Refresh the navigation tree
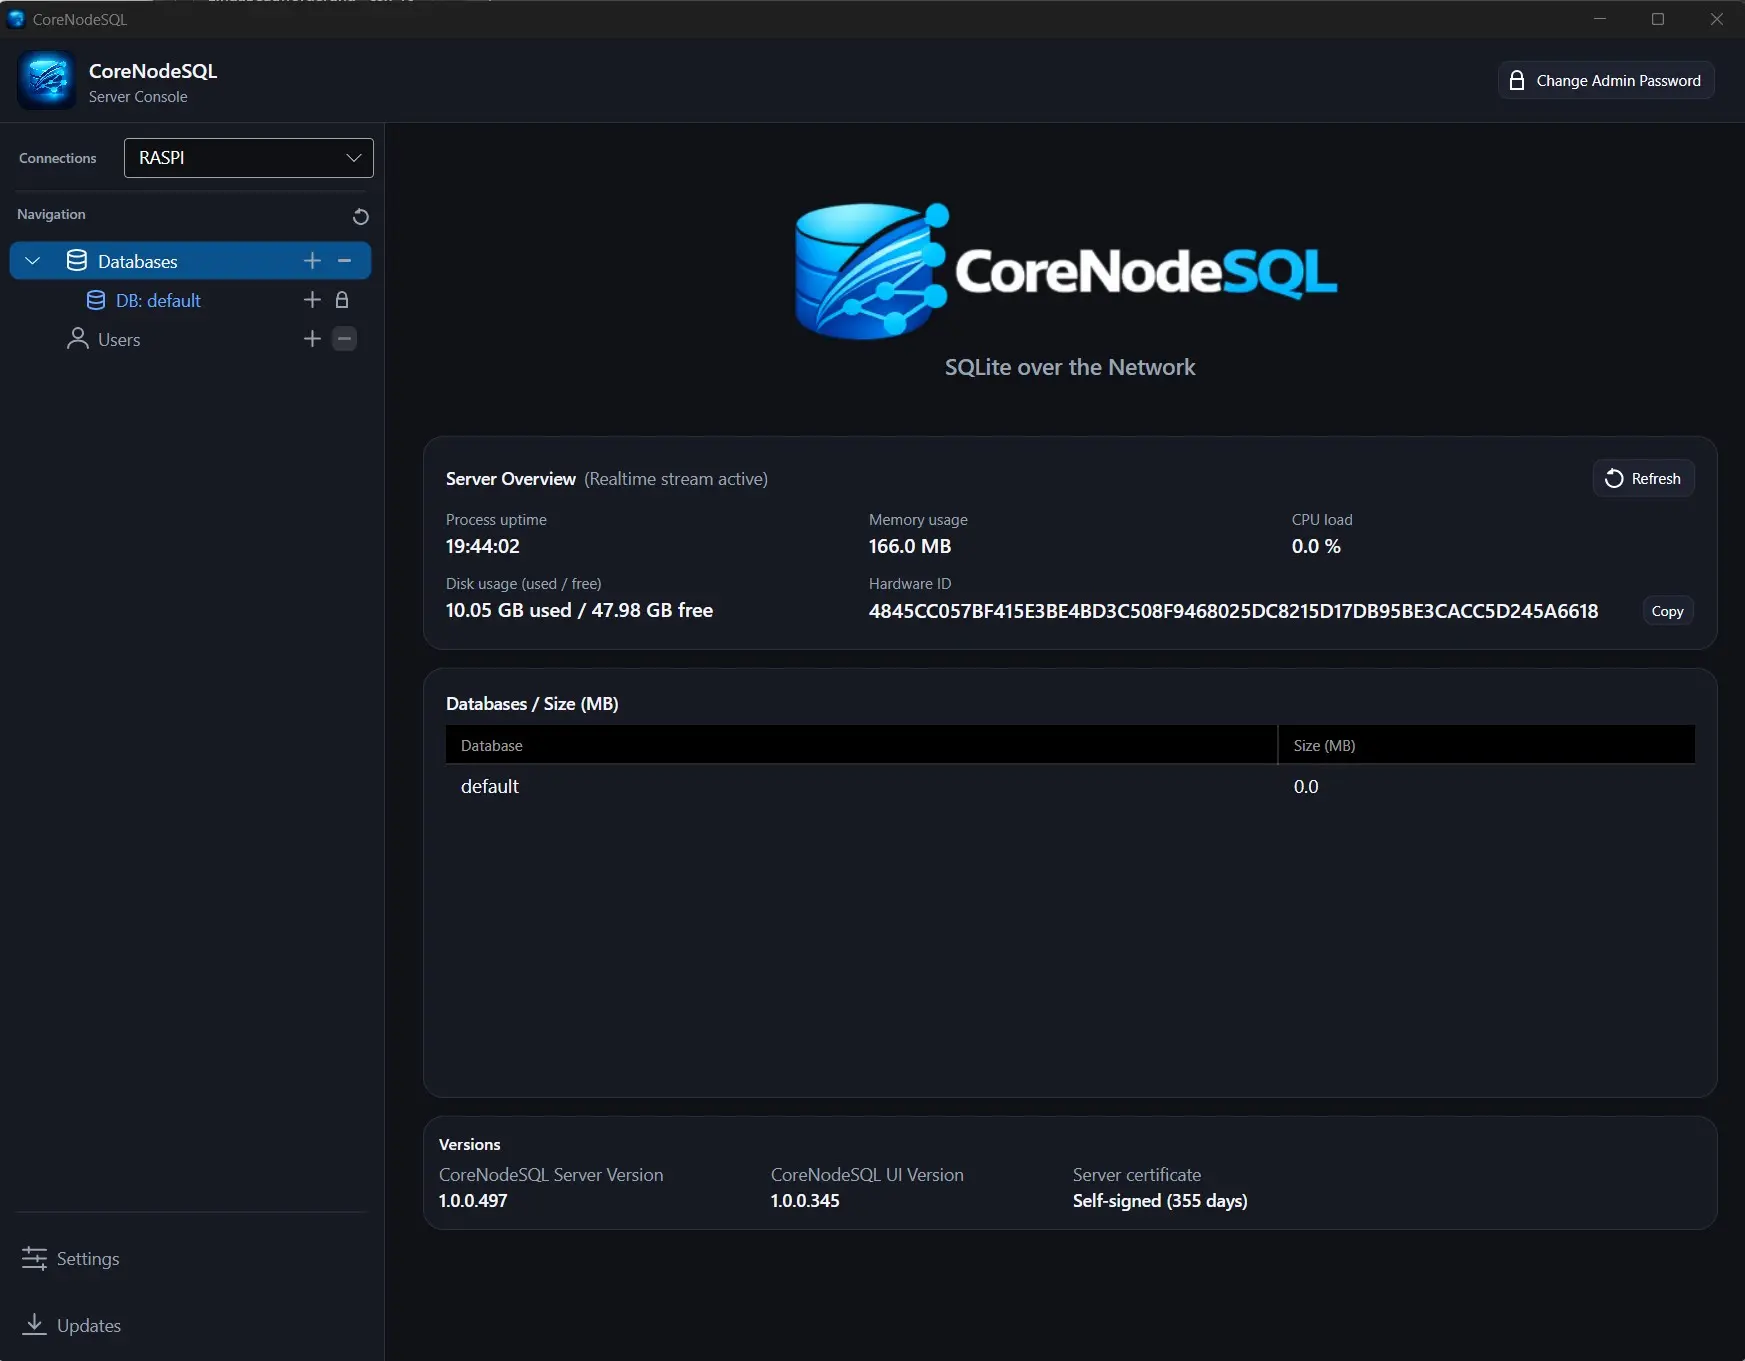1745x1361 pixels. (361, 216)
